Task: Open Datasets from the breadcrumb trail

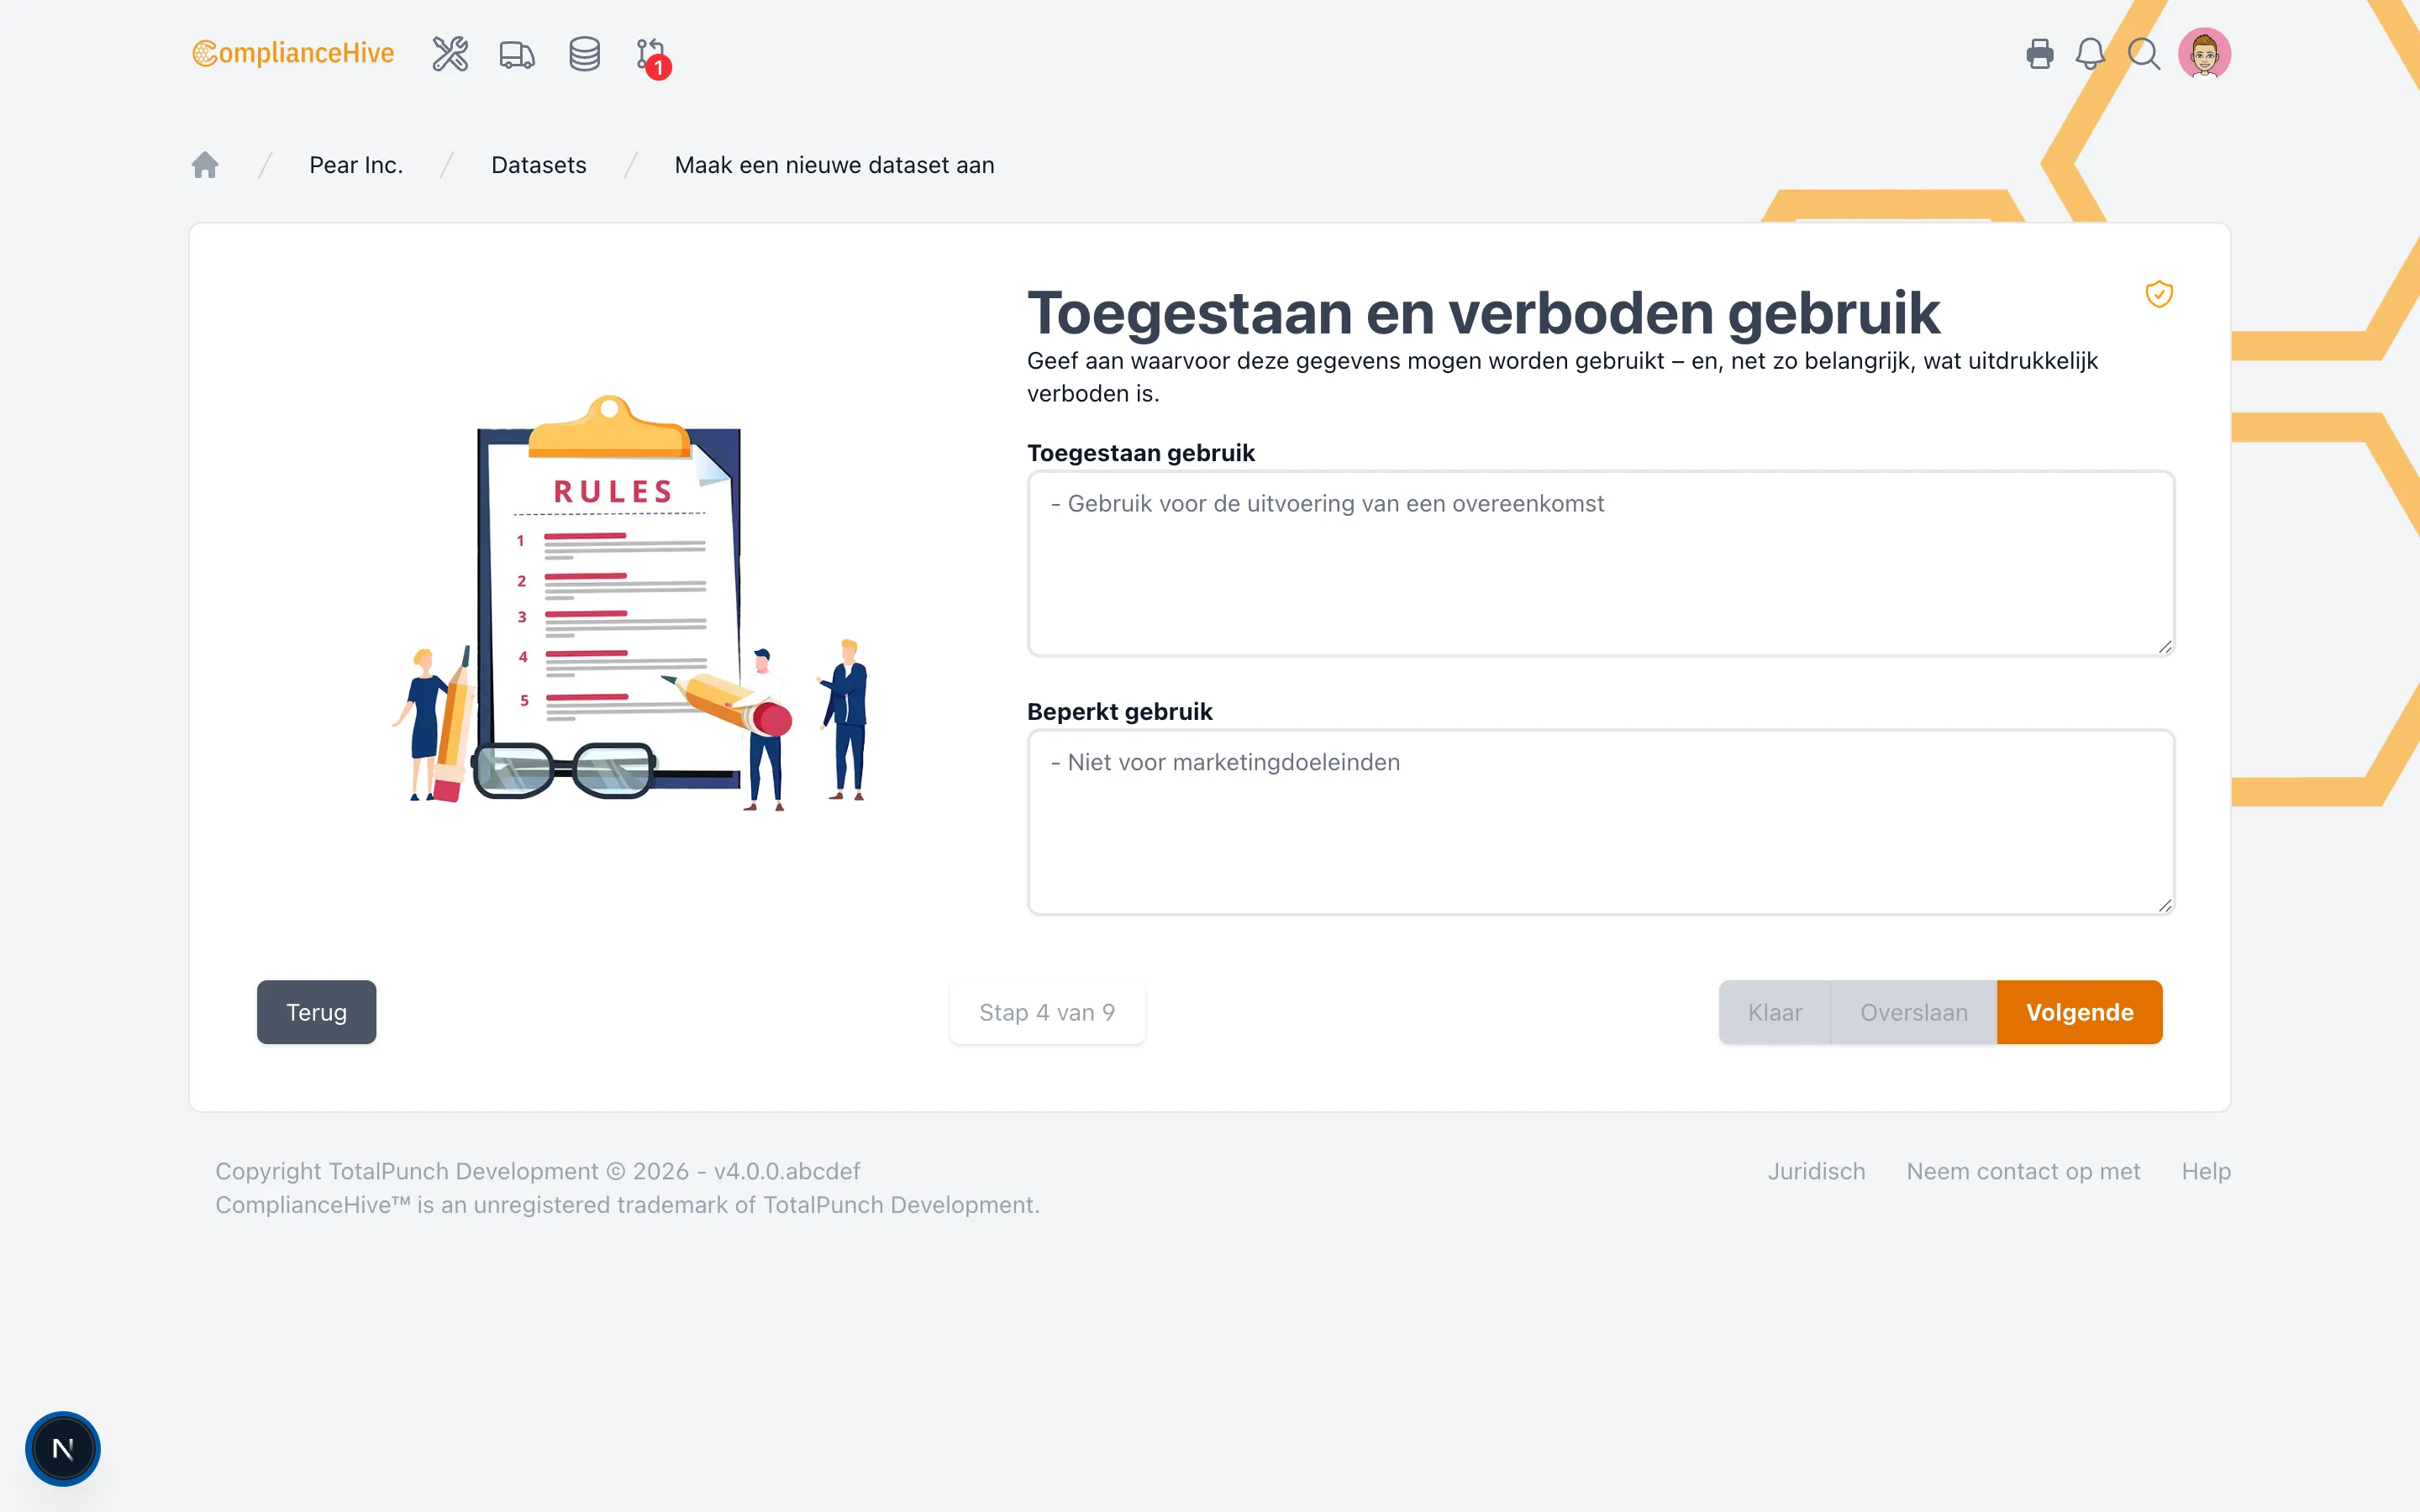Action: pyautogui.click(x=538, y=164)
